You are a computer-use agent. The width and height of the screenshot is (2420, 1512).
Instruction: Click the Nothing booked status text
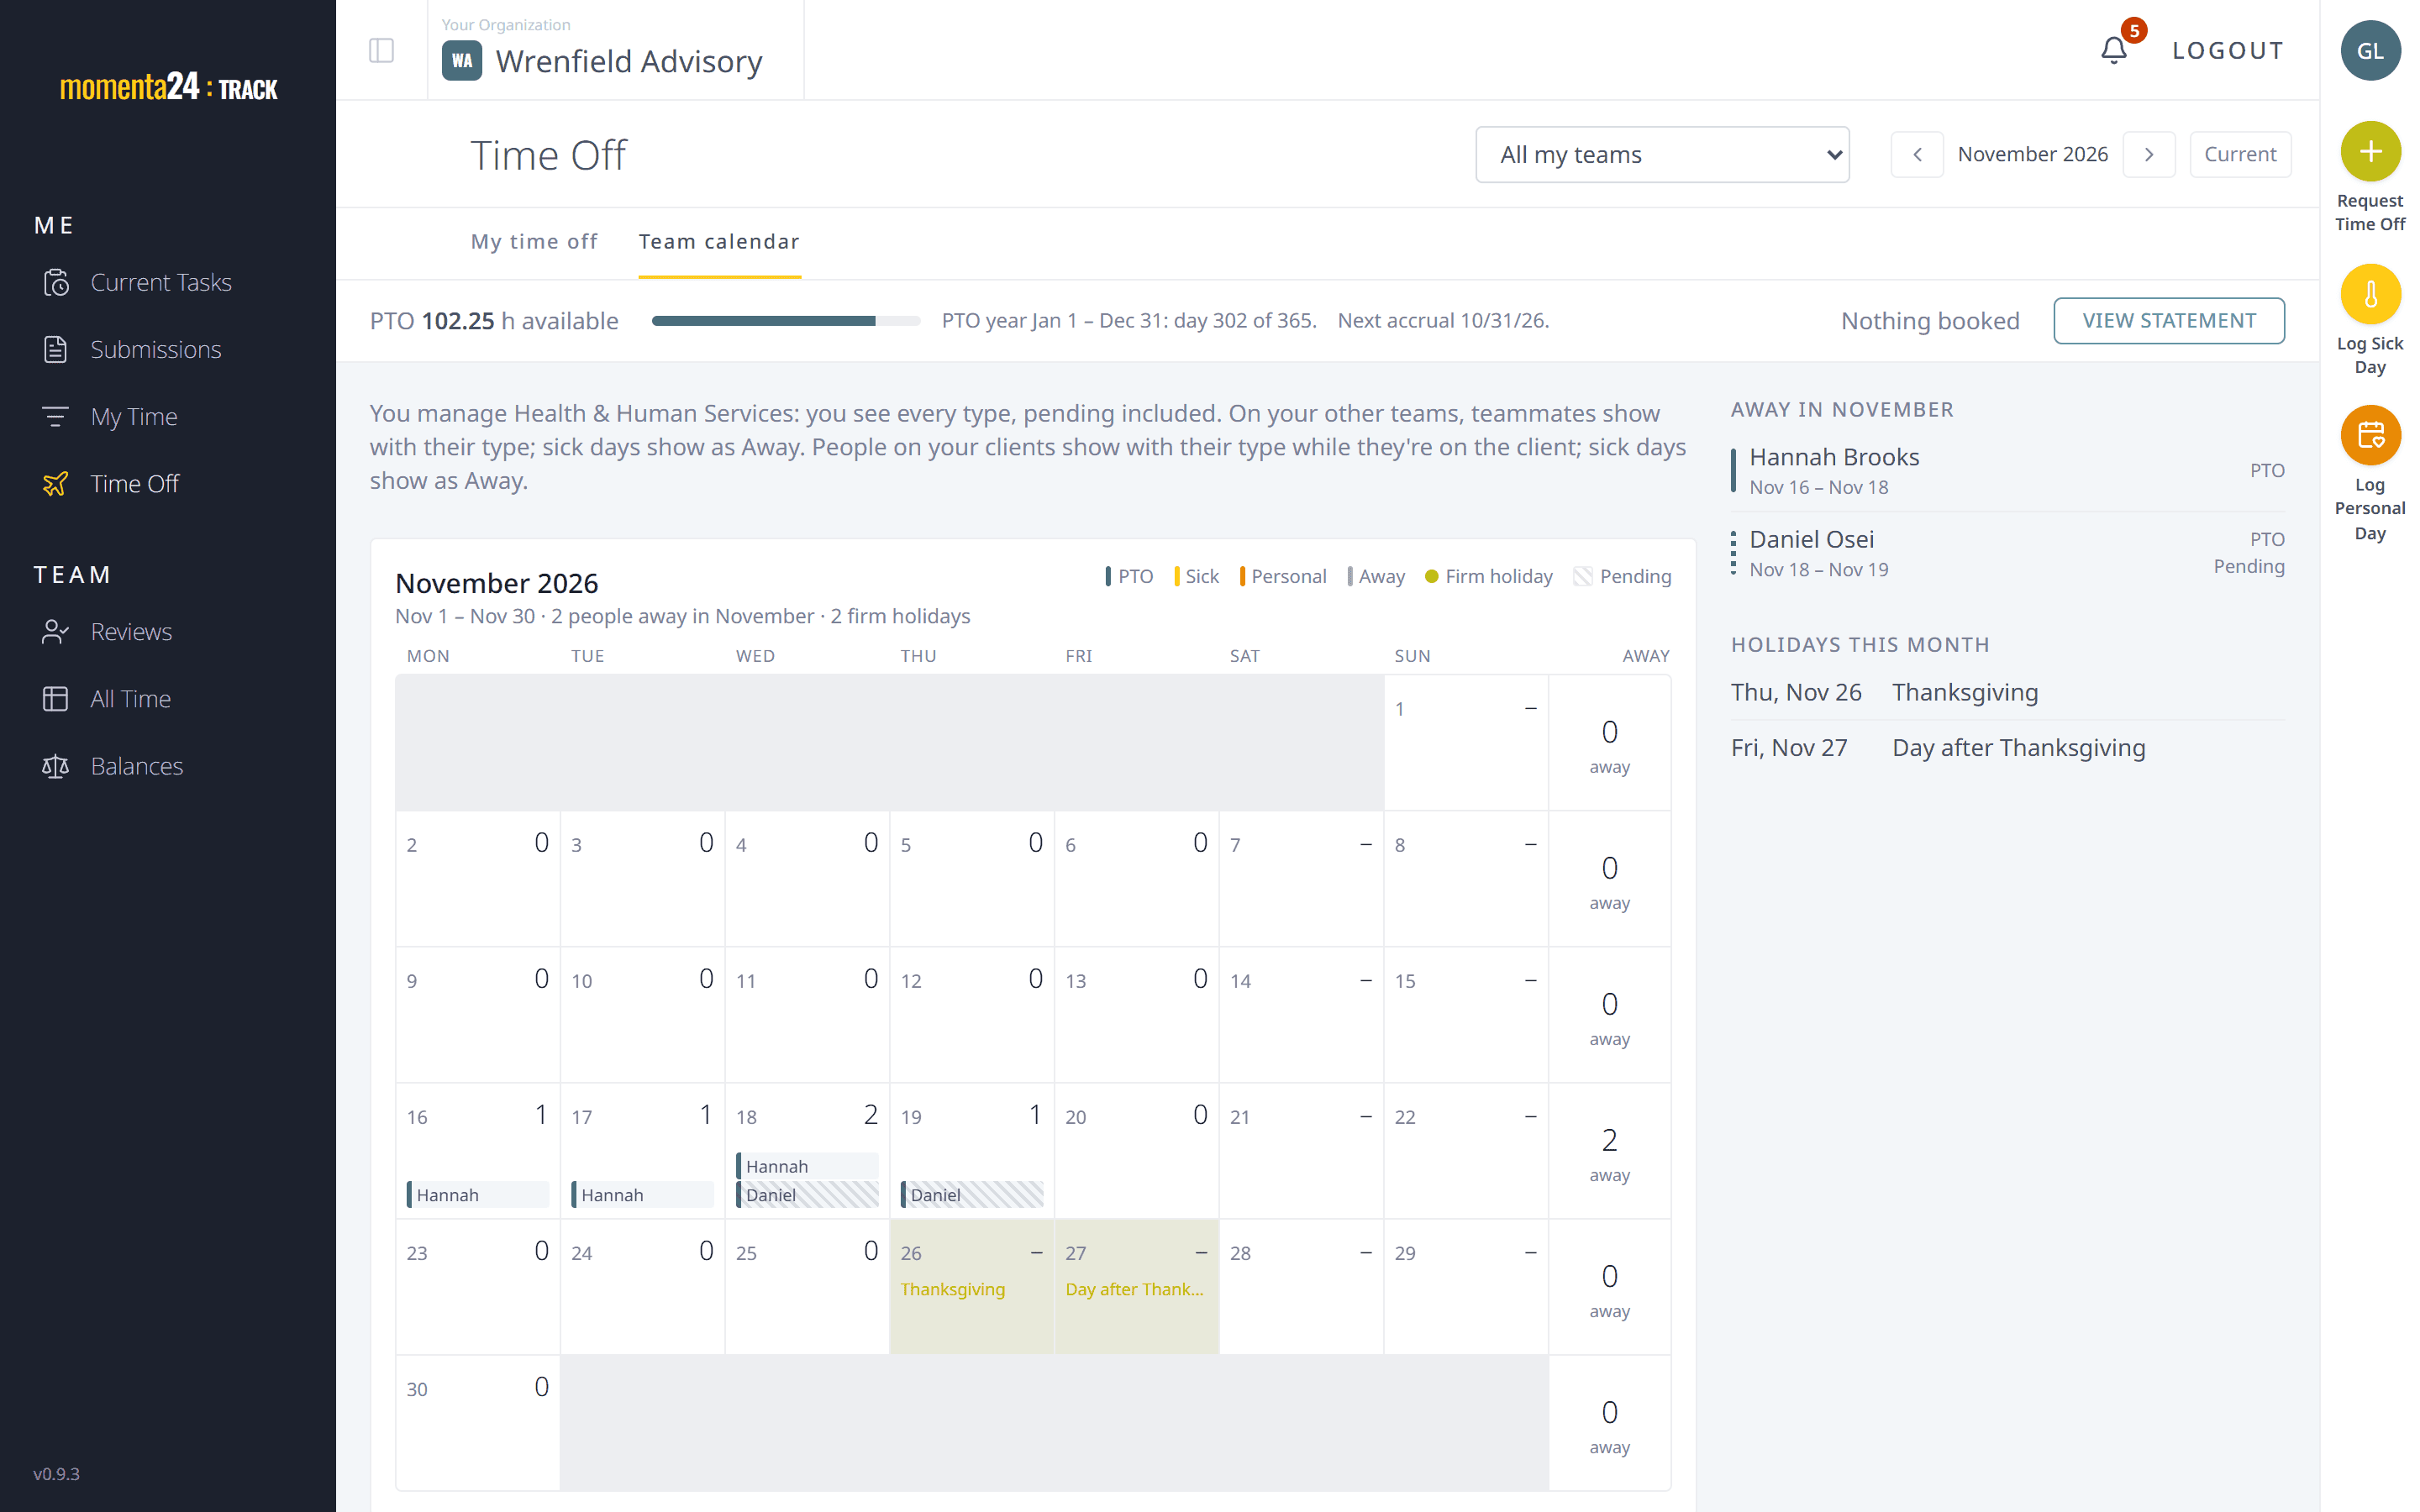point(1929,321)
